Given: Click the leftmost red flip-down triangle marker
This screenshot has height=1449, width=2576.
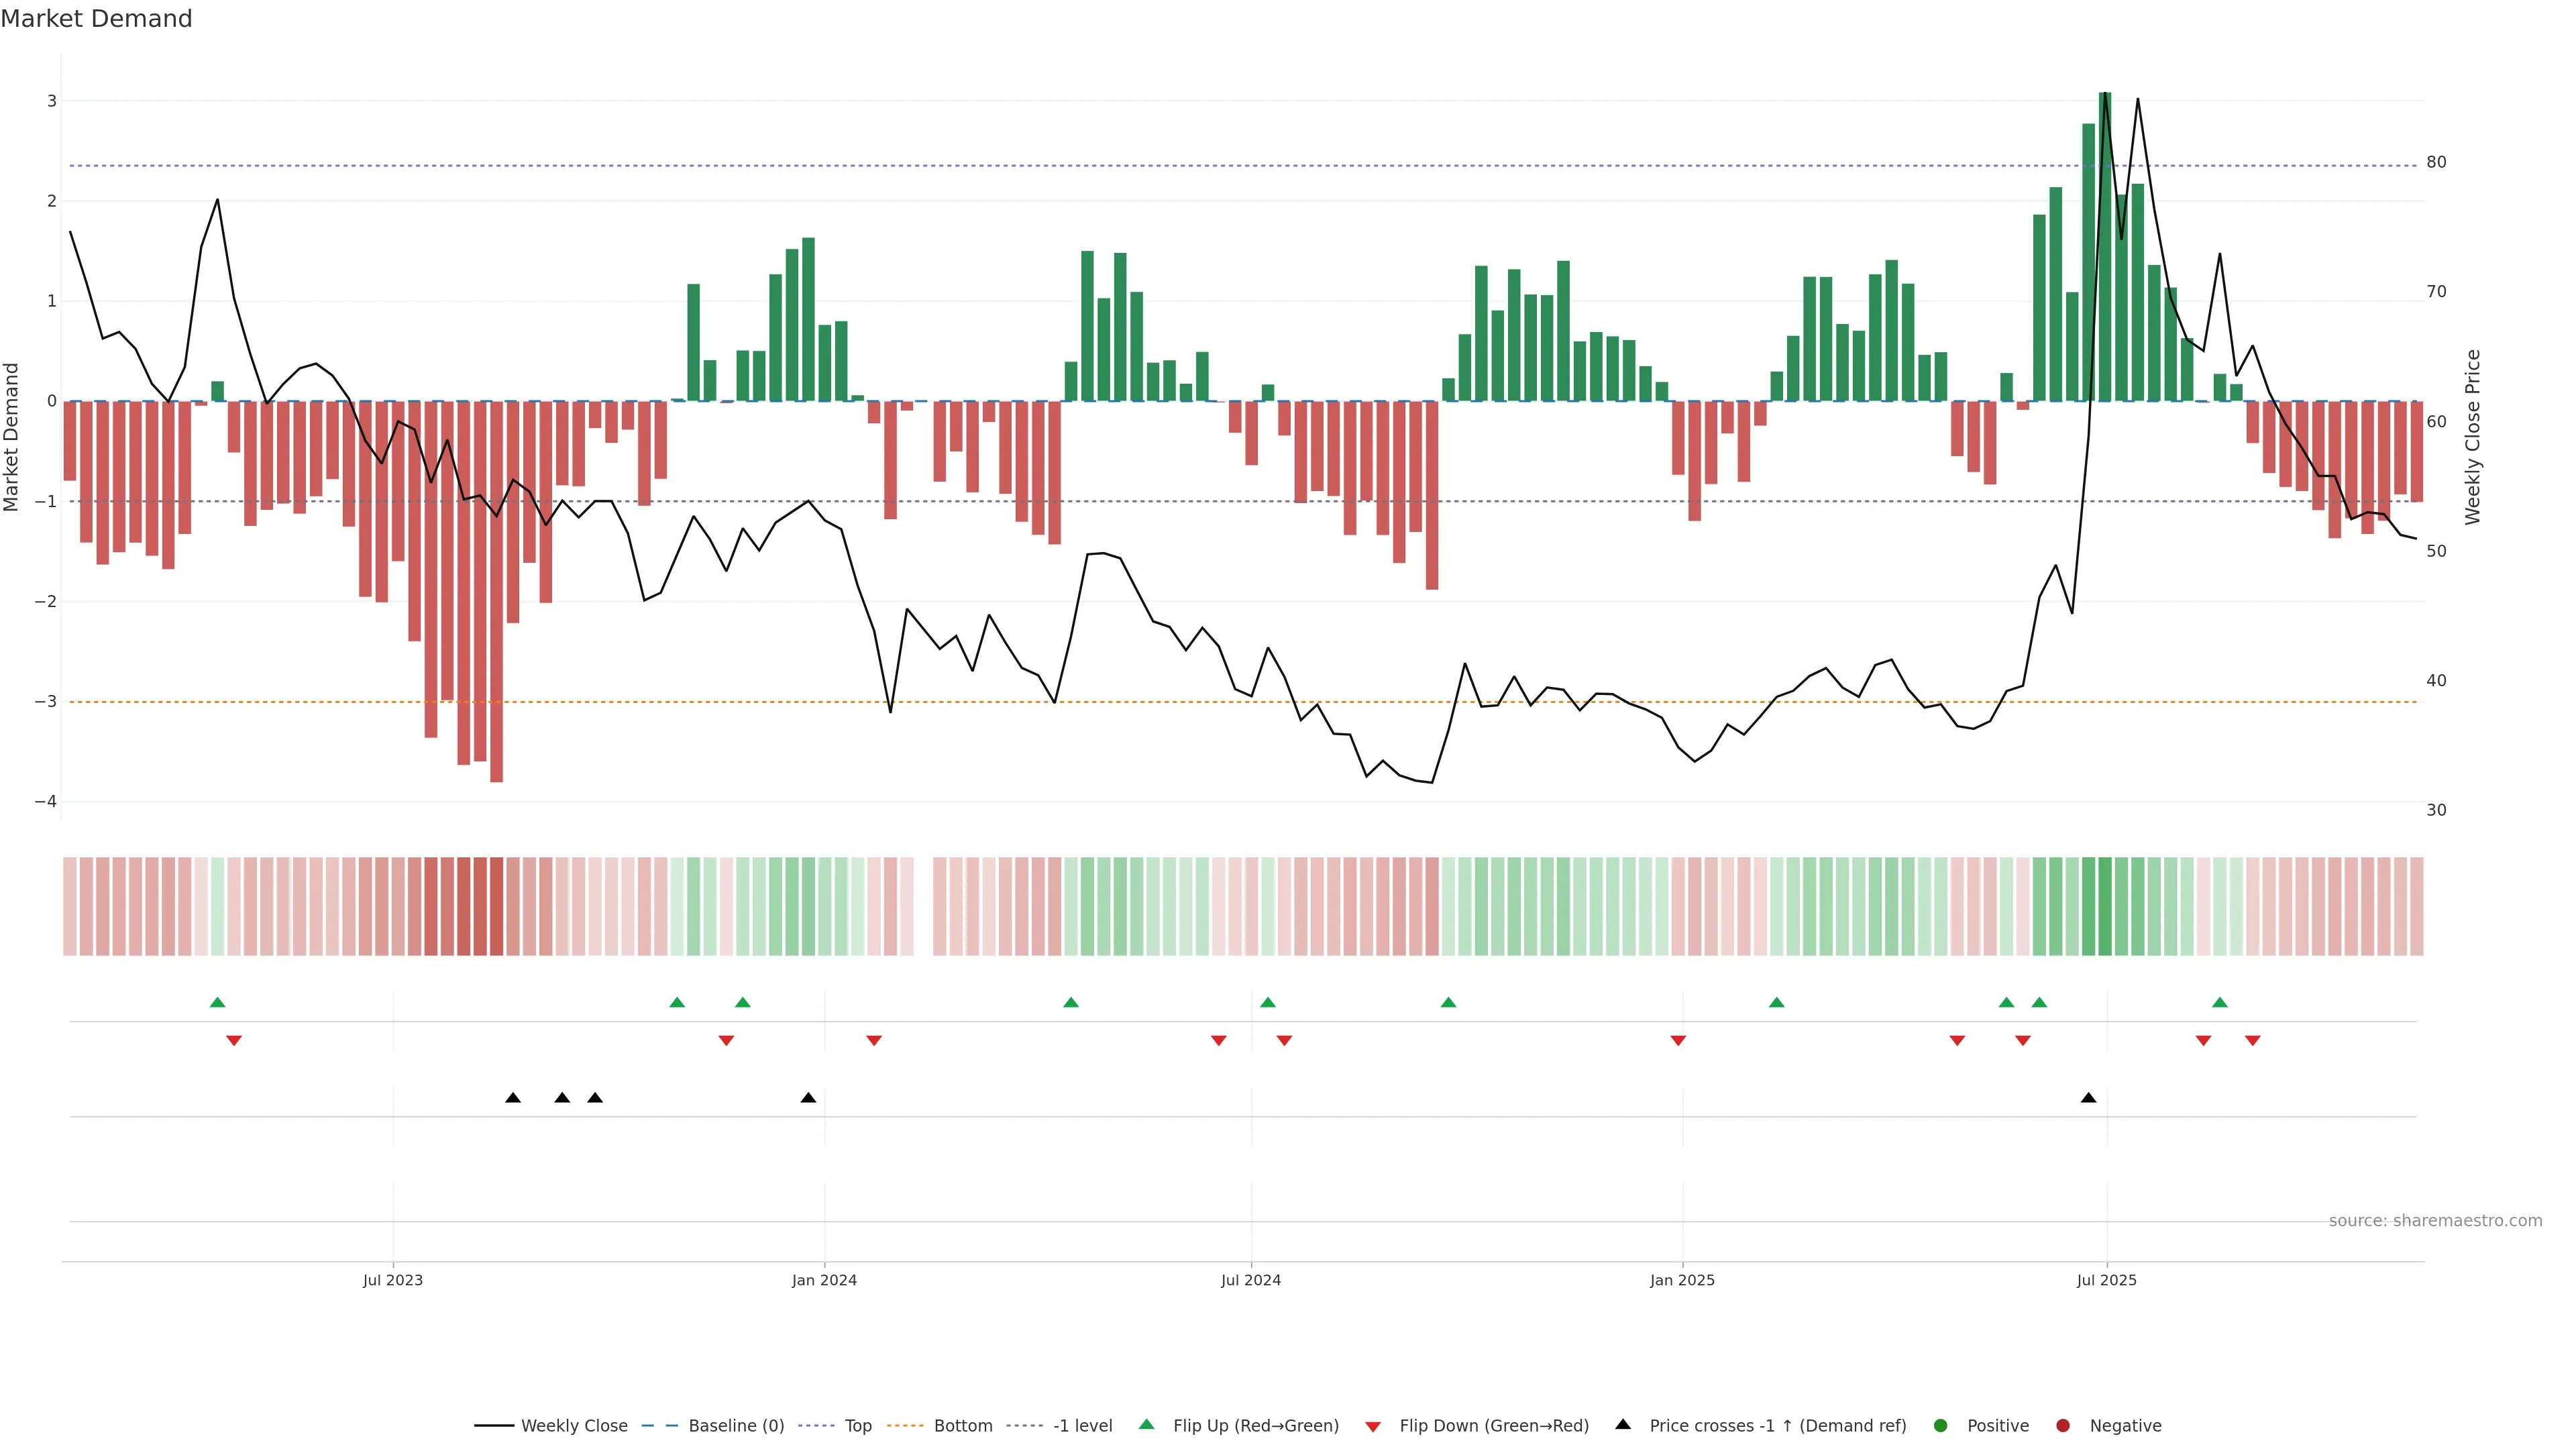Looking at the screenshot, I should click(234, 1041).
